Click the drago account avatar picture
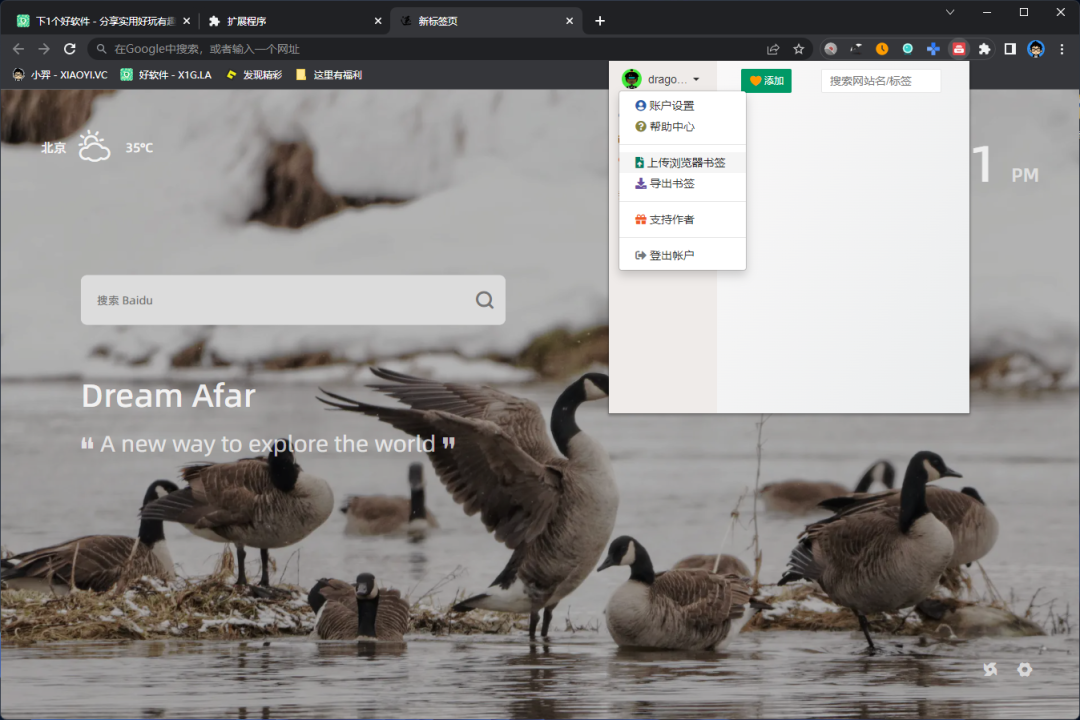The width and height of the screenshot is (1080, 720). pos(631,79)
